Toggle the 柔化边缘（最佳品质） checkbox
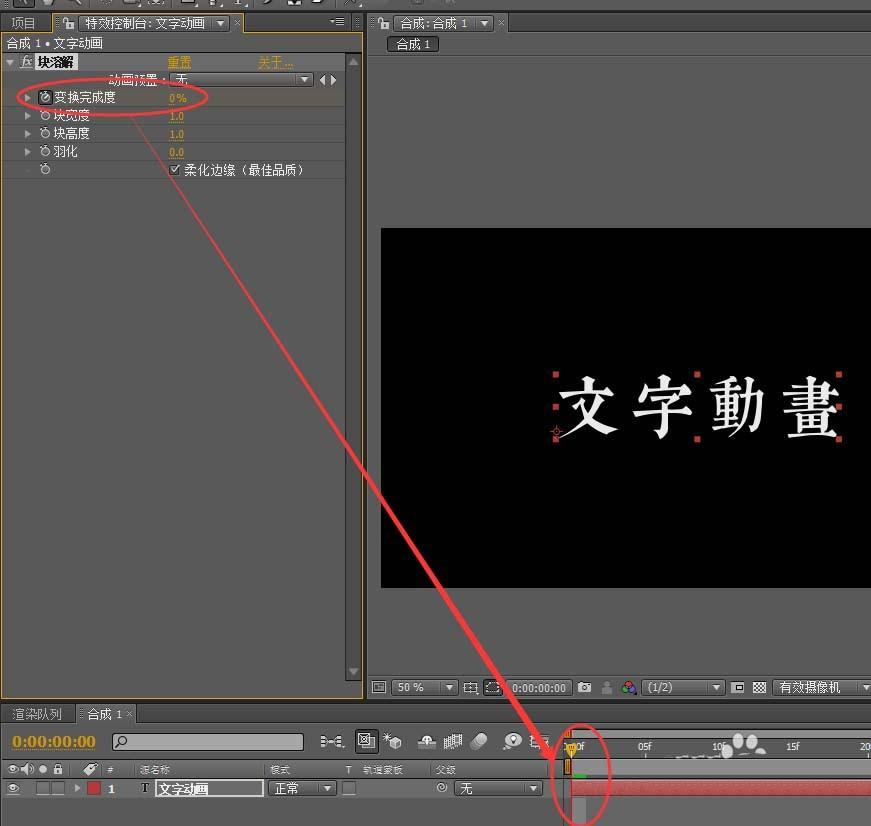This screenshot has height=826, width=871. (x=175, y=169)
